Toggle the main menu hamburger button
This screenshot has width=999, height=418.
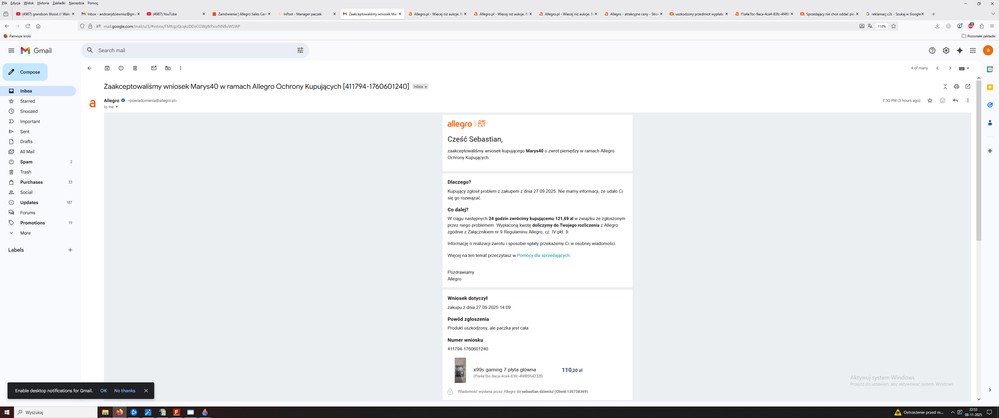[11, 50]
